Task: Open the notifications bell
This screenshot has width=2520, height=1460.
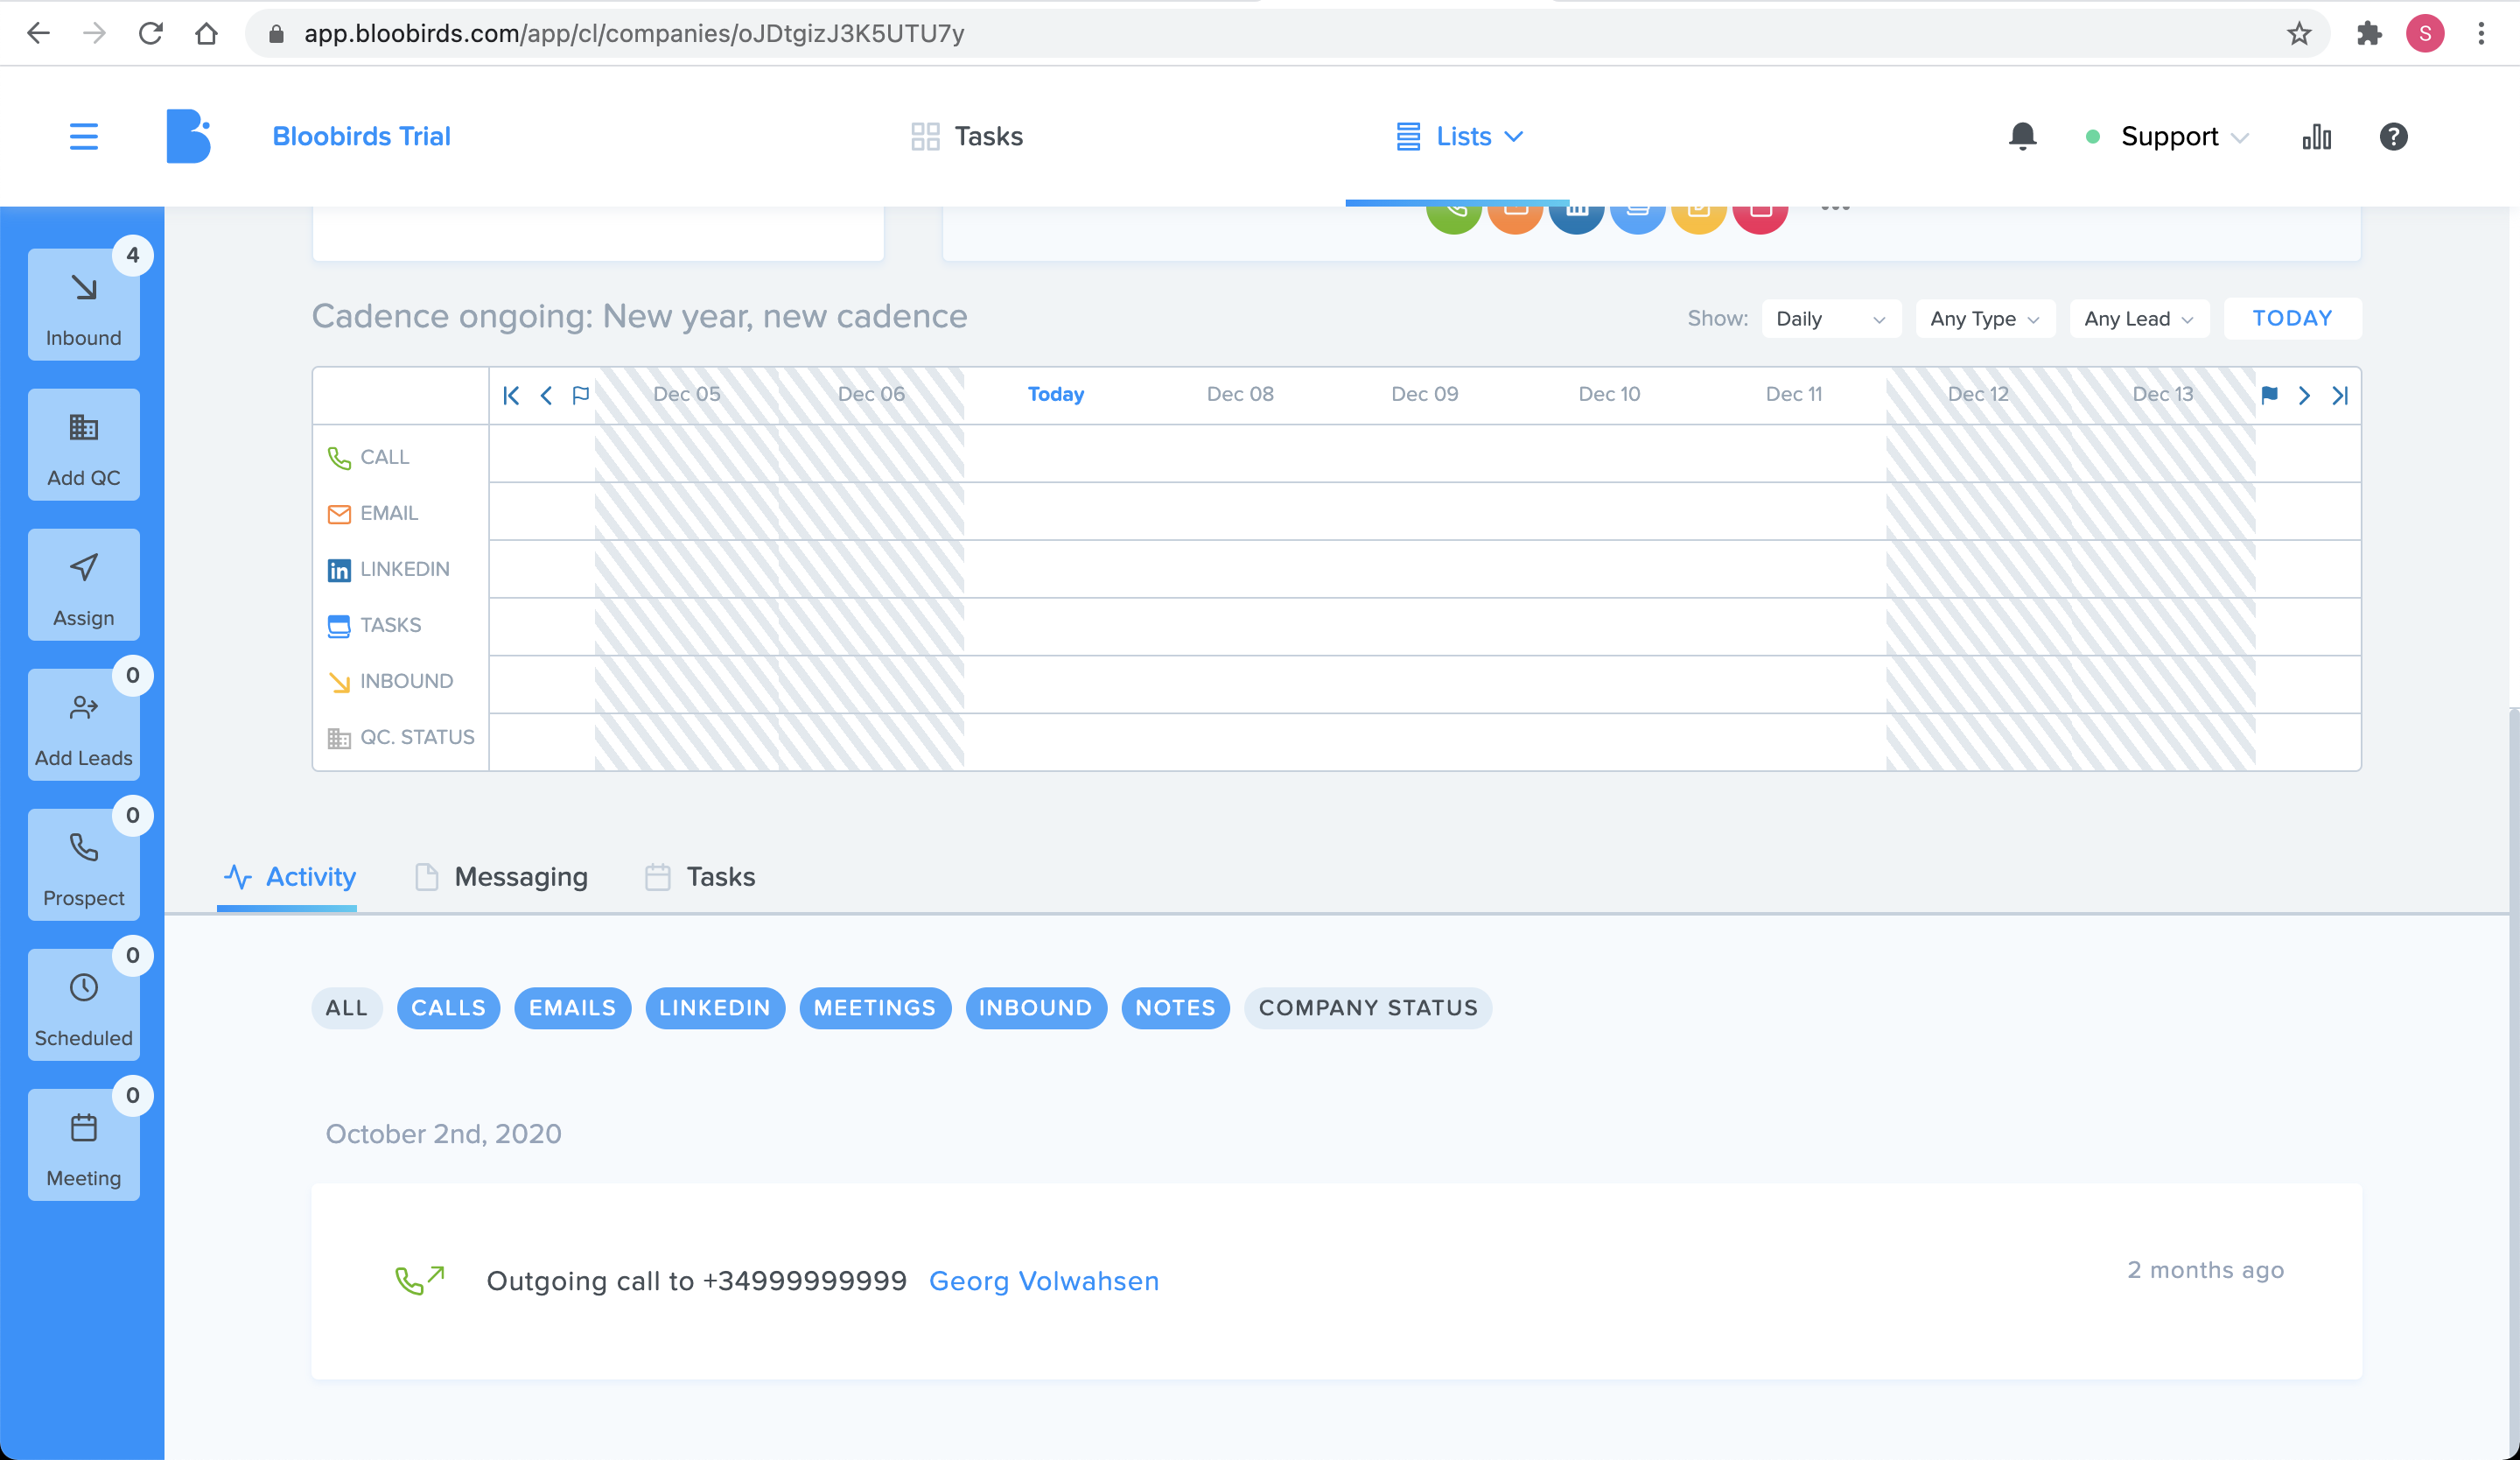Action: tap(2022, 136)
